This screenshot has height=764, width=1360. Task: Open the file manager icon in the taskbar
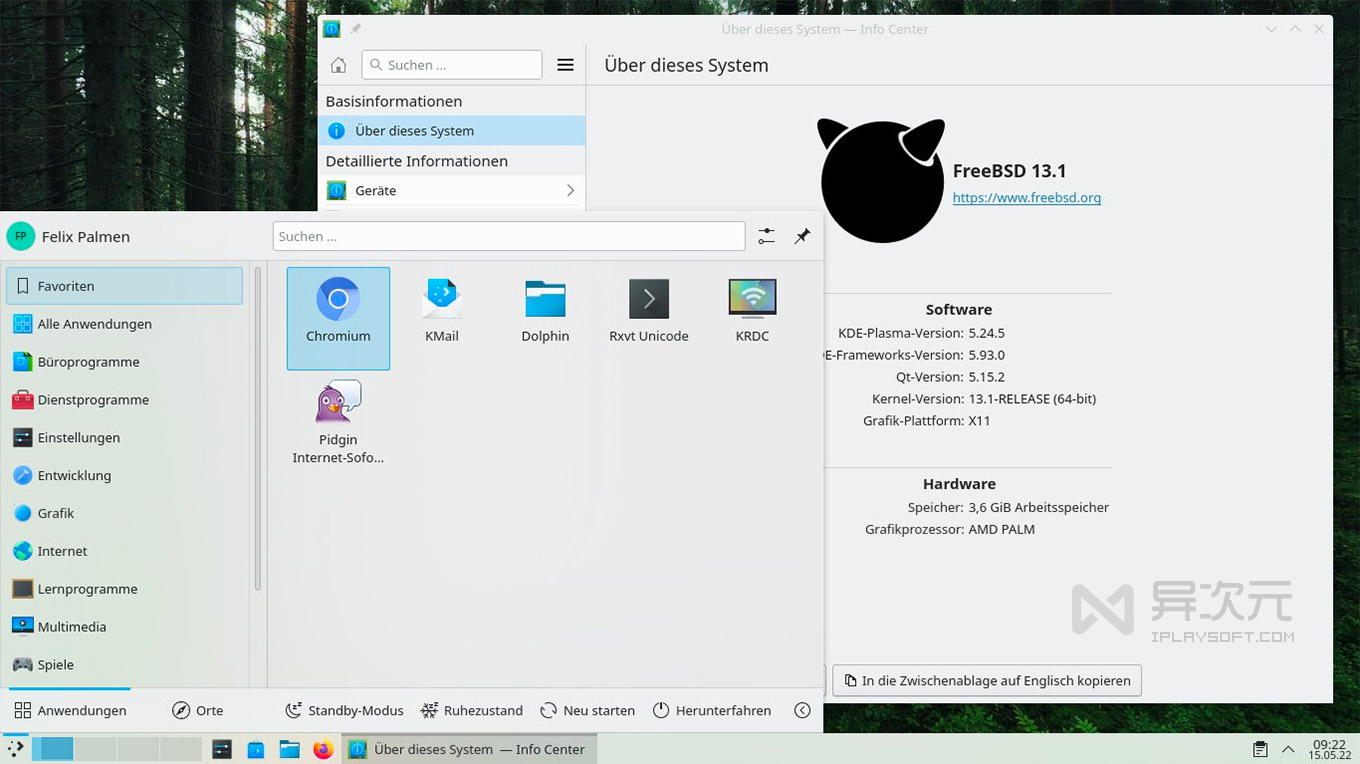tap(289, 749)
